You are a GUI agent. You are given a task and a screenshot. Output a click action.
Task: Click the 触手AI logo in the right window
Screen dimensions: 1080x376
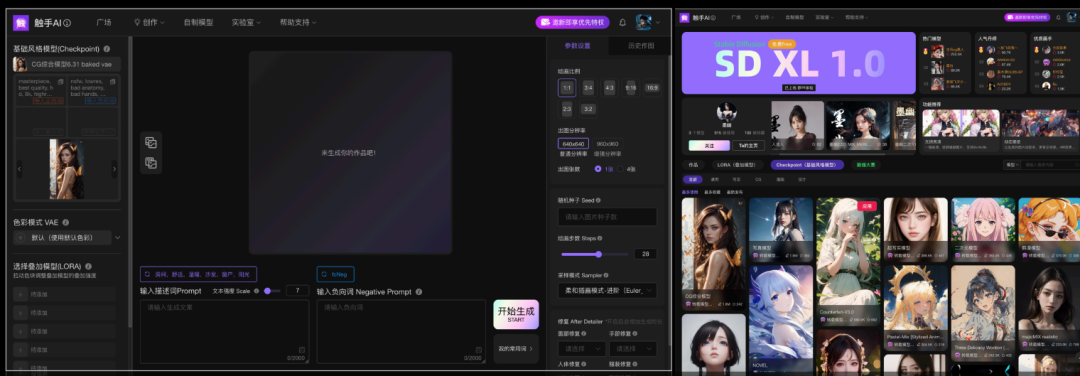(684, 17)
